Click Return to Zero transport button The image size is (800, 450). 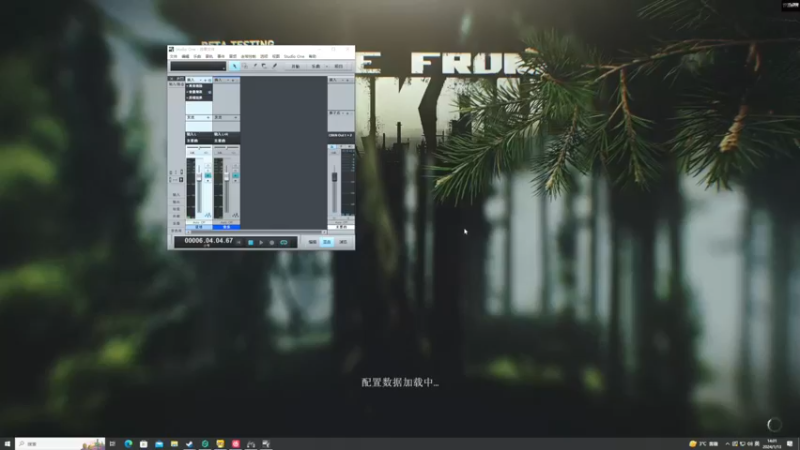pos(238,242)
